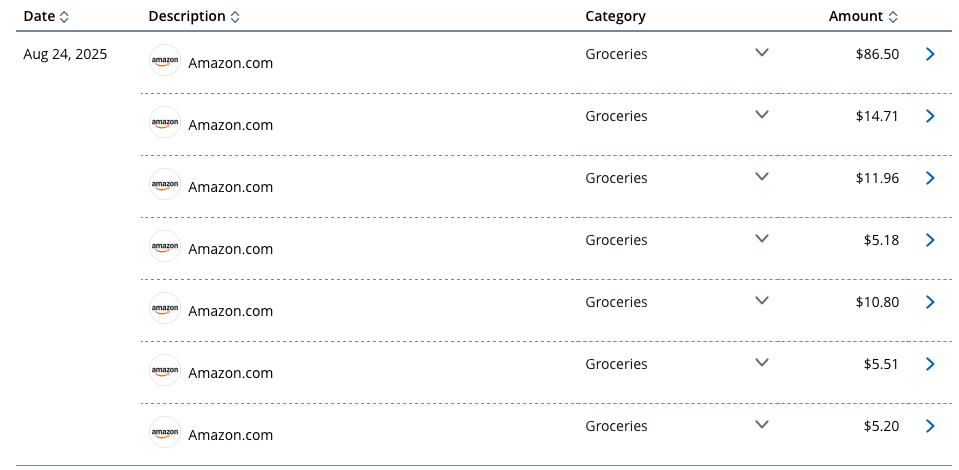Click Amazon.com text in $10.80 row
The image size is (959, 470).
(x=231, y=311)
